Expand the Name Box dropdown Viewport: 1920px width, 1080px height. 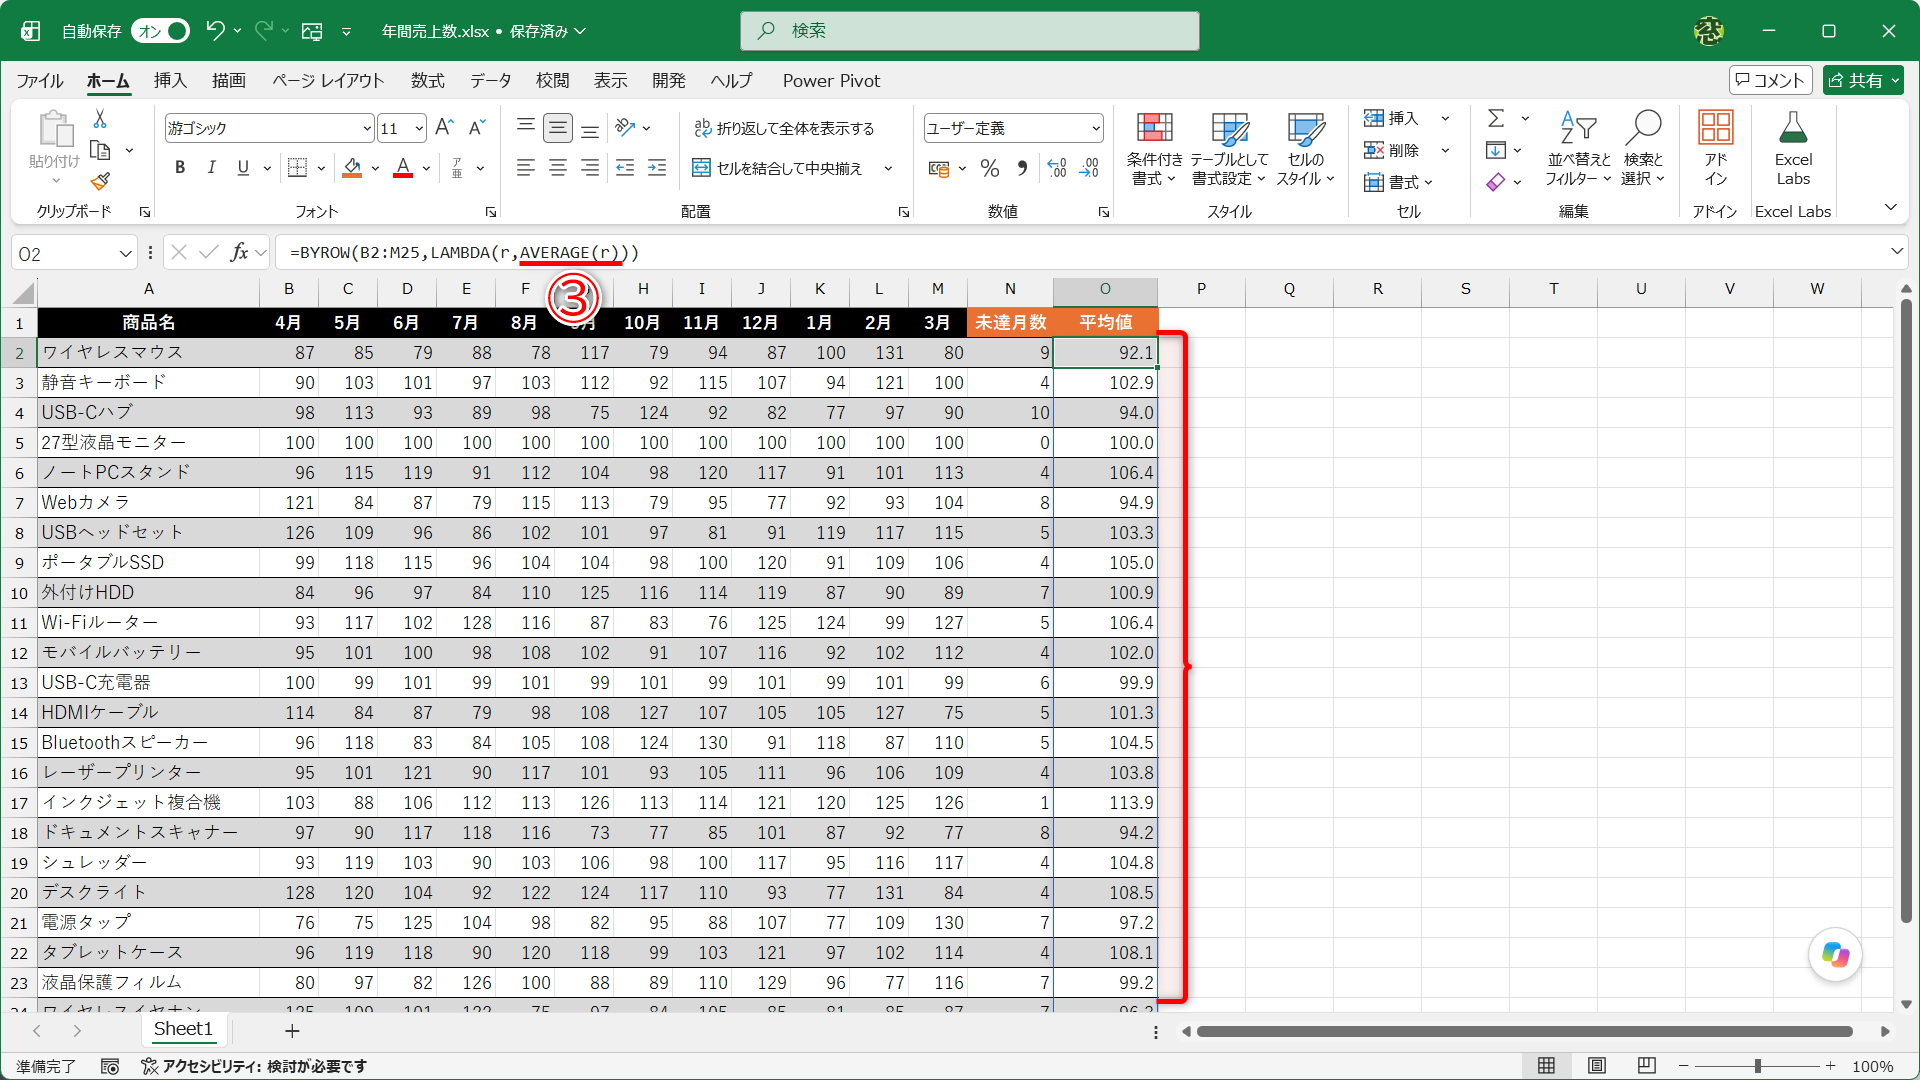pyautogui.click(x=126, y=253)
